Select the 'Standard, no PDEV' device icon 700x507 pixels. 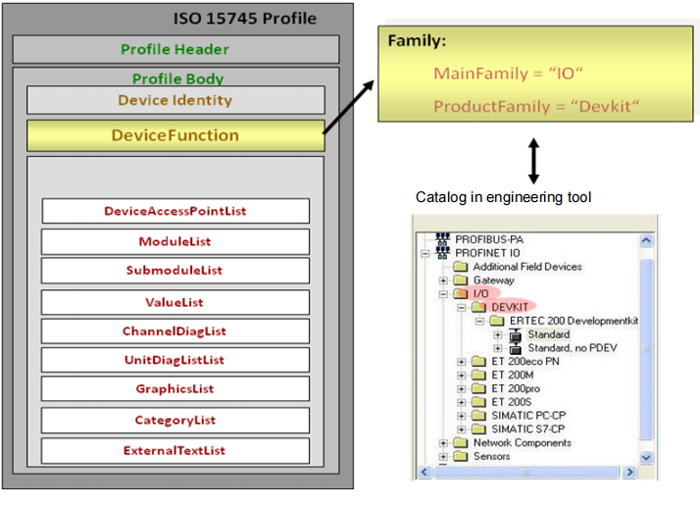click(516, 348)
